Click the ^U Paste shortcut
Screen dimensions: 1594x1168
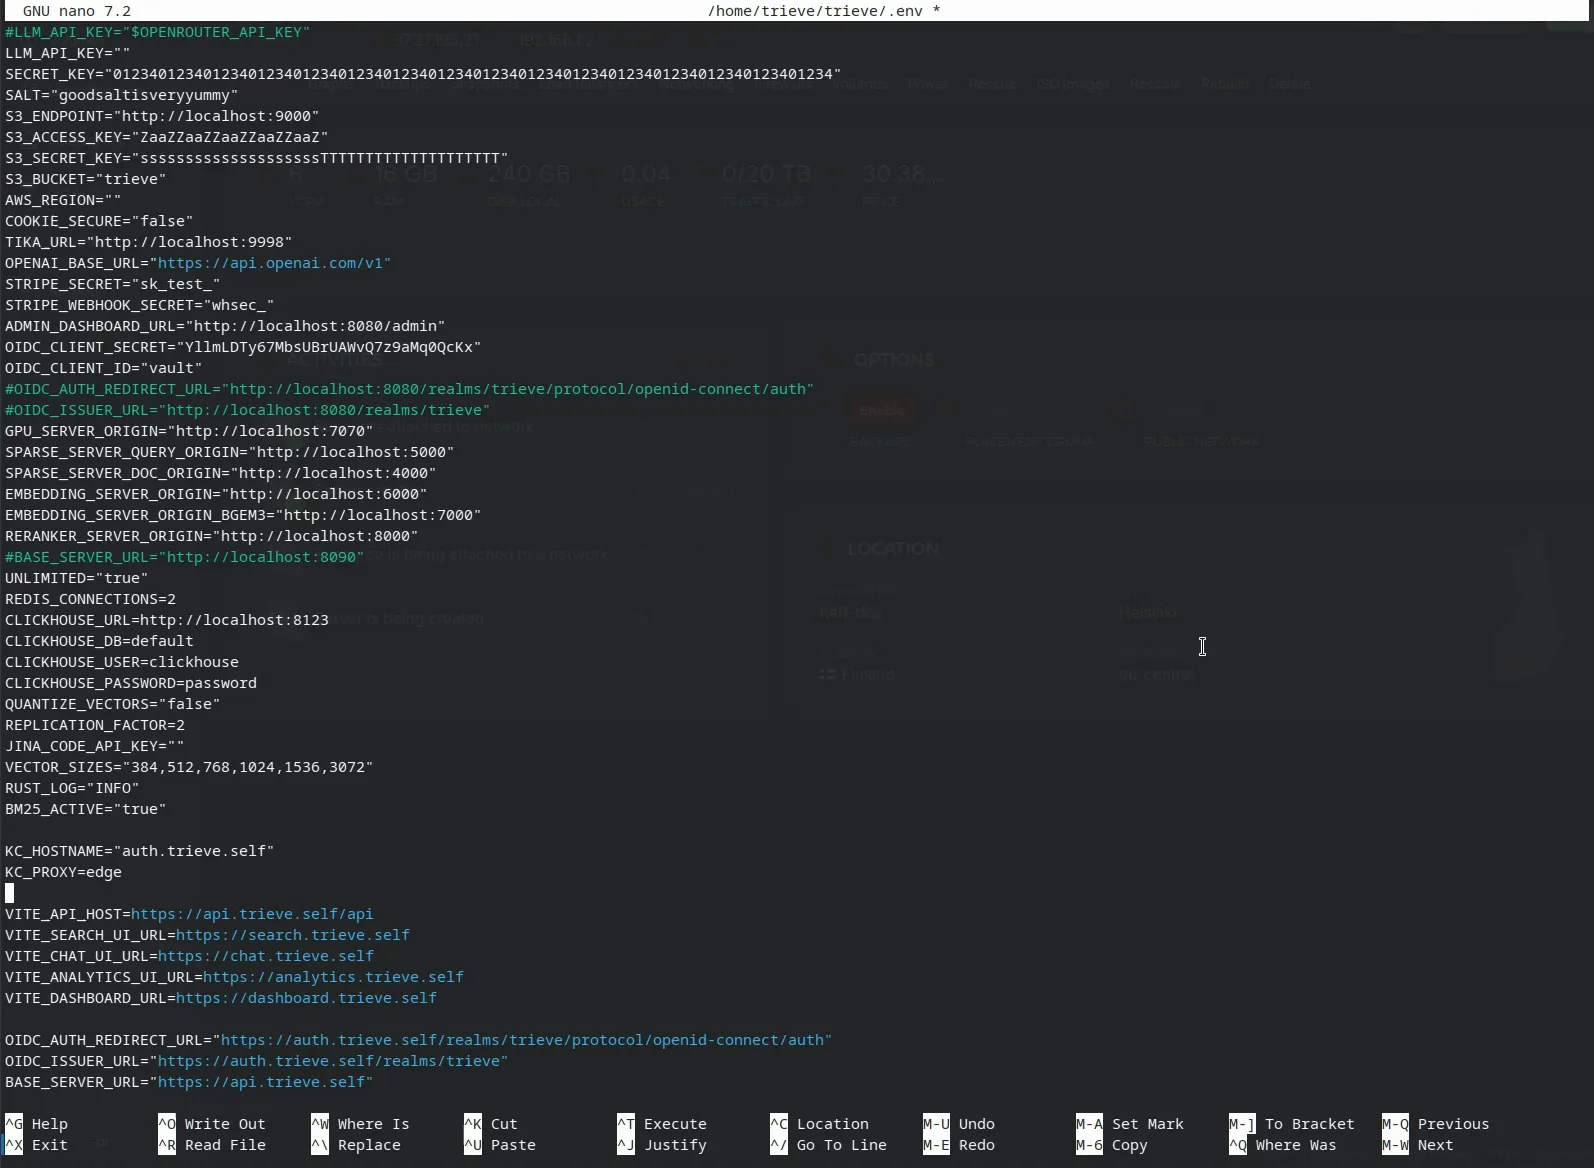point(500,1145)
